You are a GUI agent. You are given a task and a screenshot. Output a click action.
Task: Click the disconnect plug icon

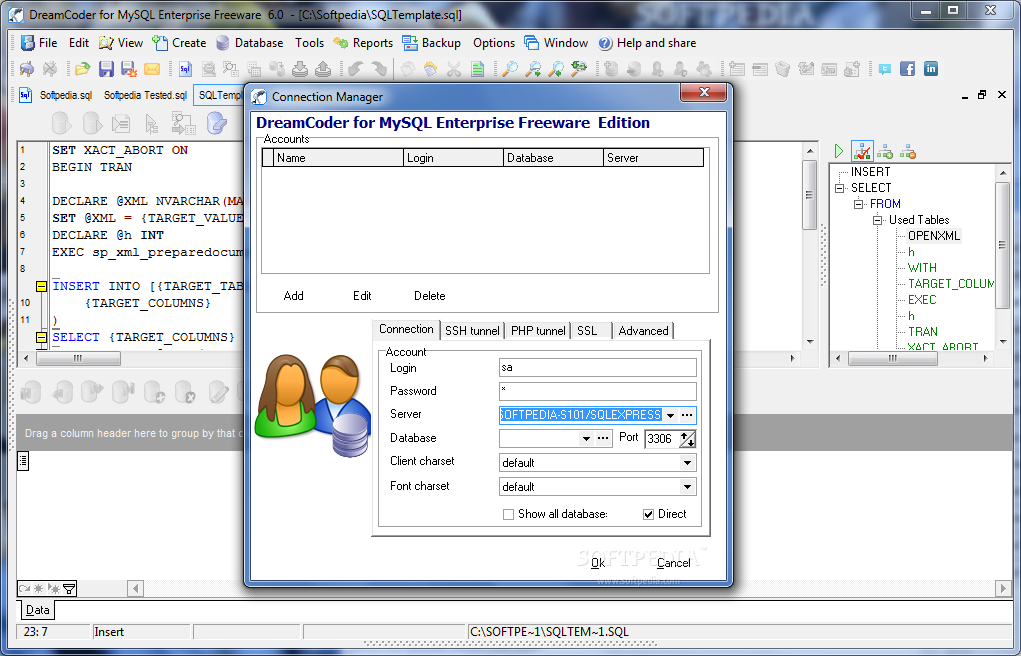[x=49, y=68]
